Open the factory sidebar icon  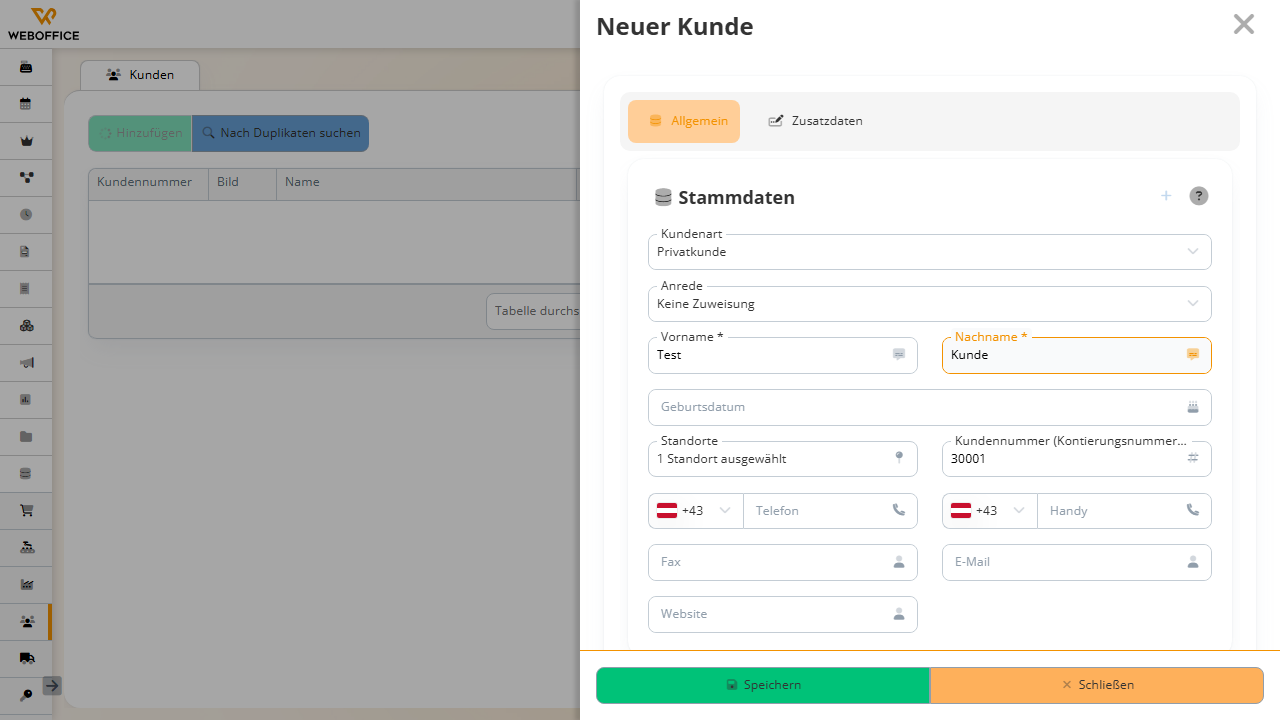(x=26, y=584)
